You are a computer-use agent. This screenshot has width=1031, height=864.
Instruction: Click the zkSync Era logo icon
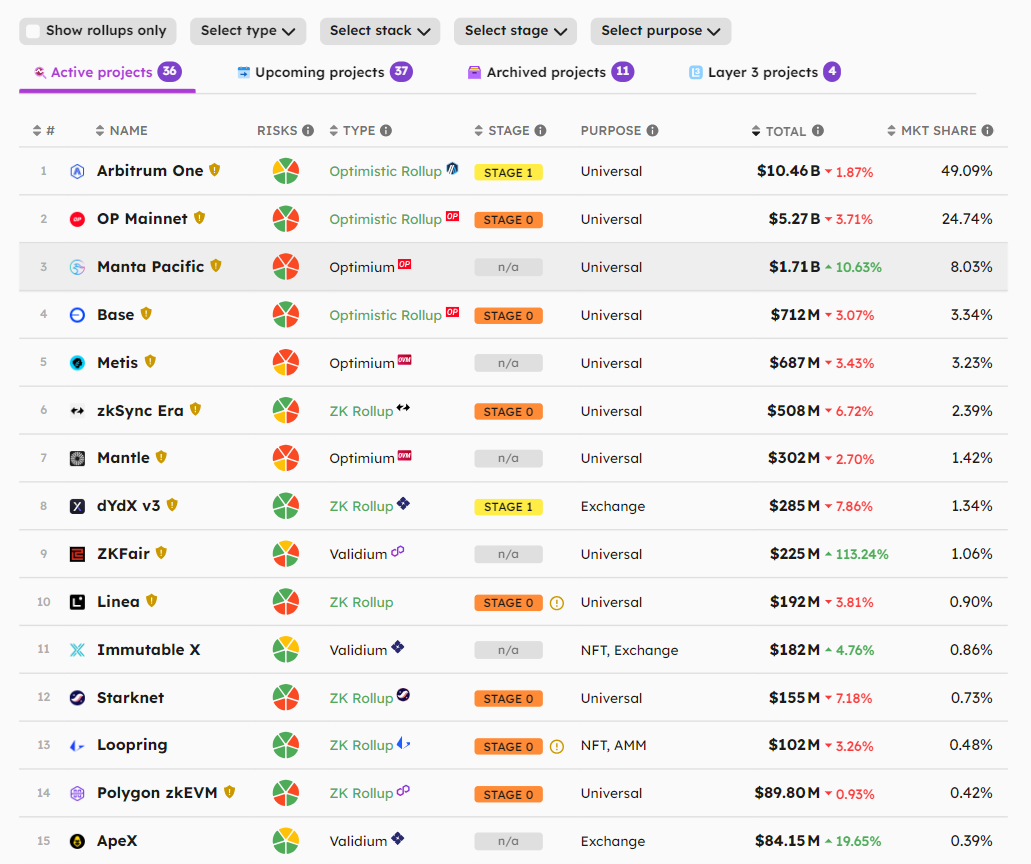(77, 411)
